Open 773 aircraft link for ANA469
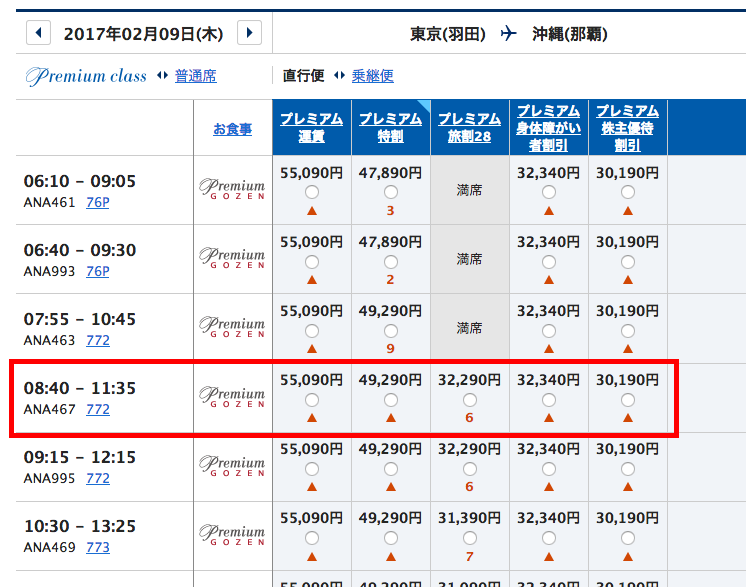755x587 pixels. click(98, 547)
